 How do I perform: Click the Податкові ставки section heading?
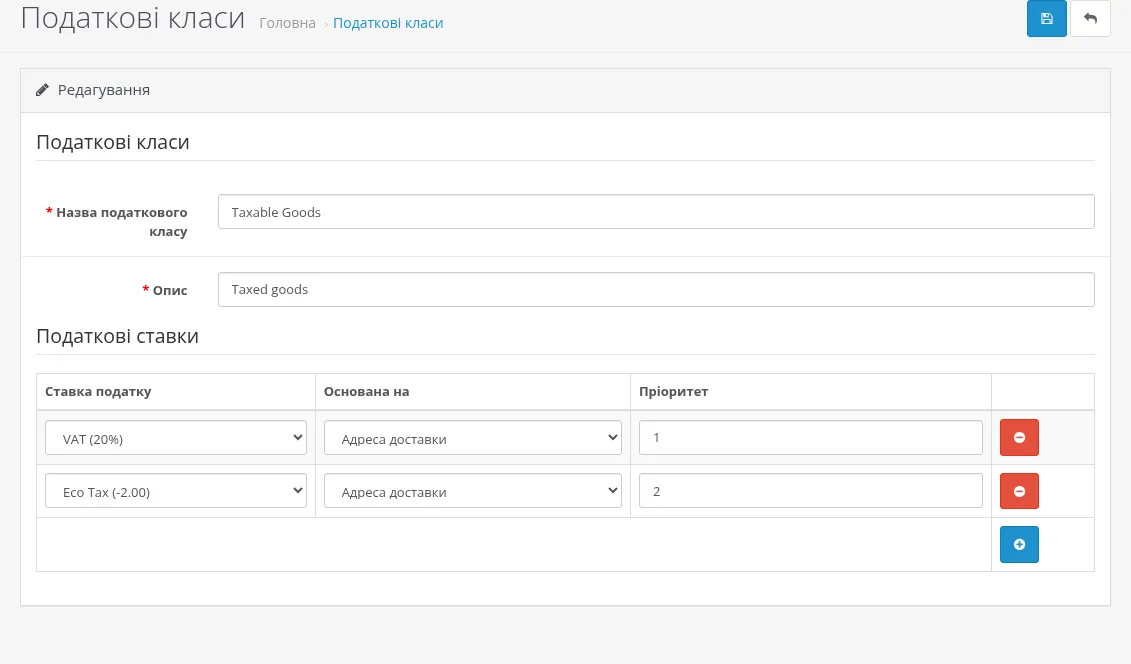coord(118,337)
